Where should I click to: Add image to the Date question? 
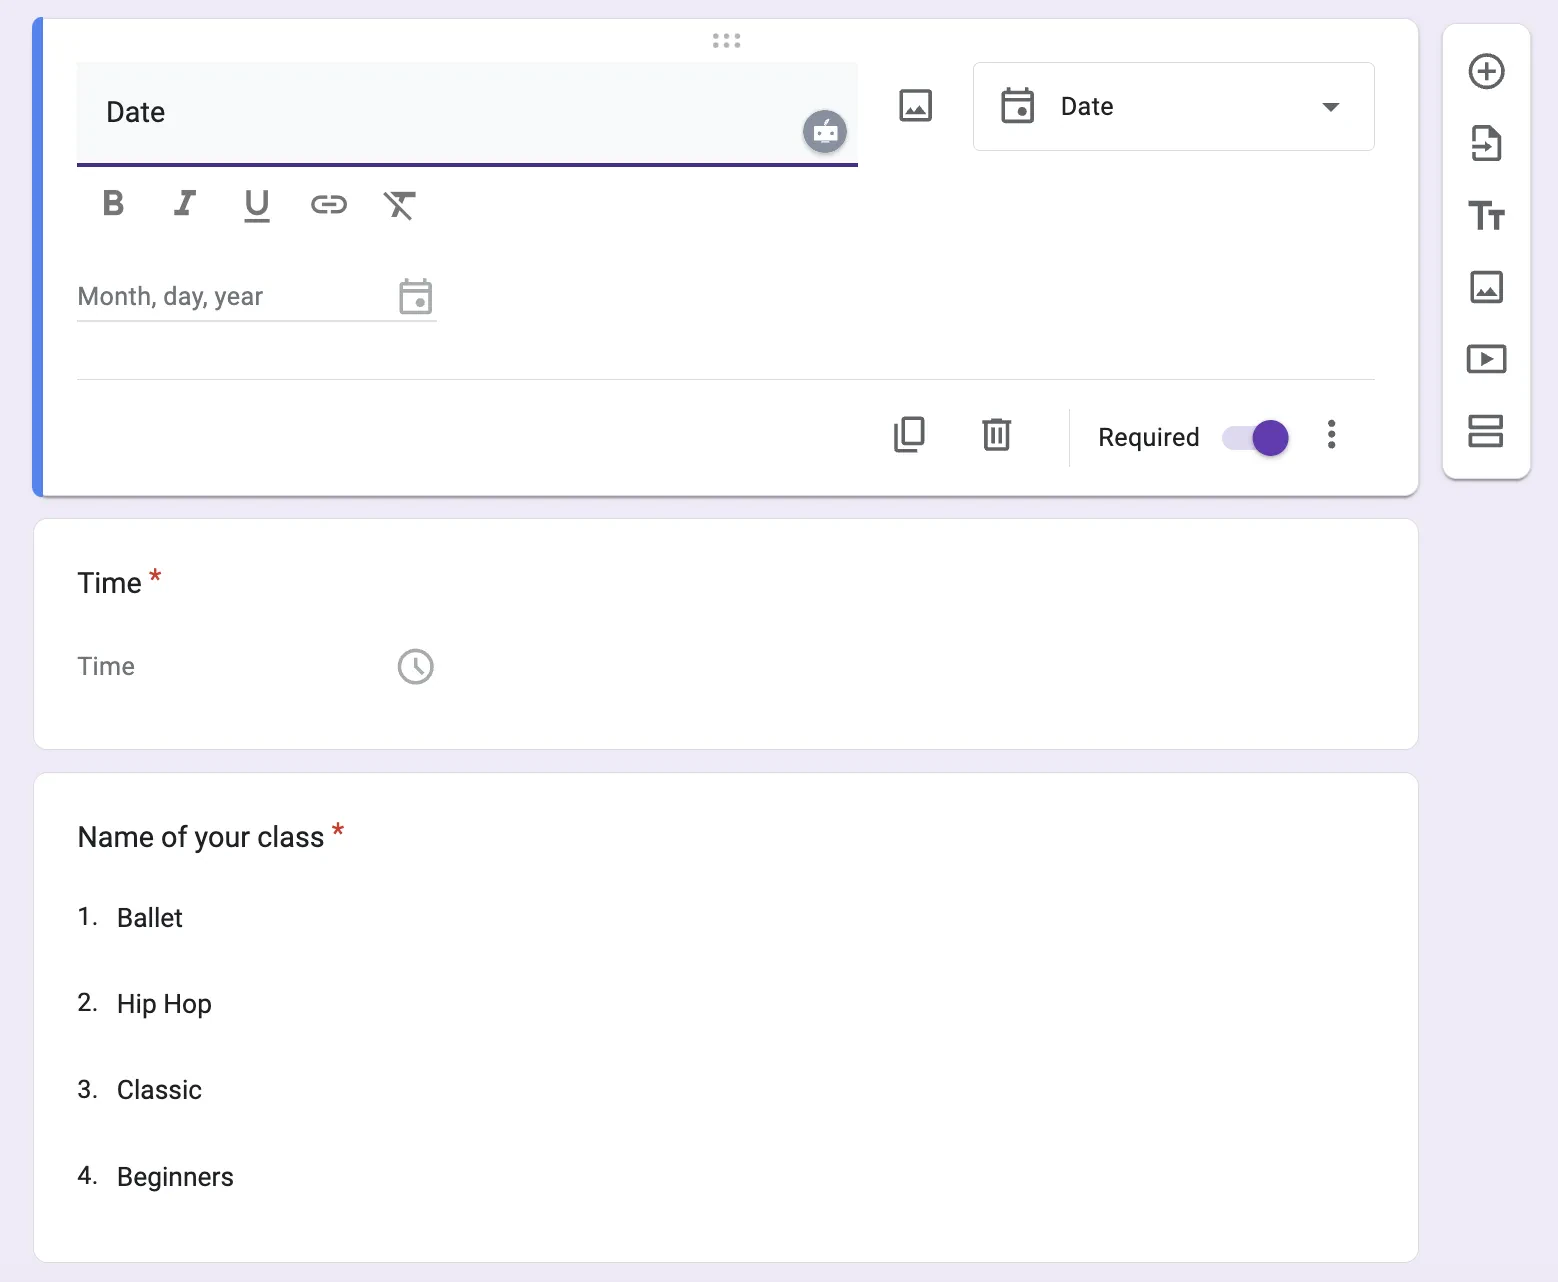[915, 105]
